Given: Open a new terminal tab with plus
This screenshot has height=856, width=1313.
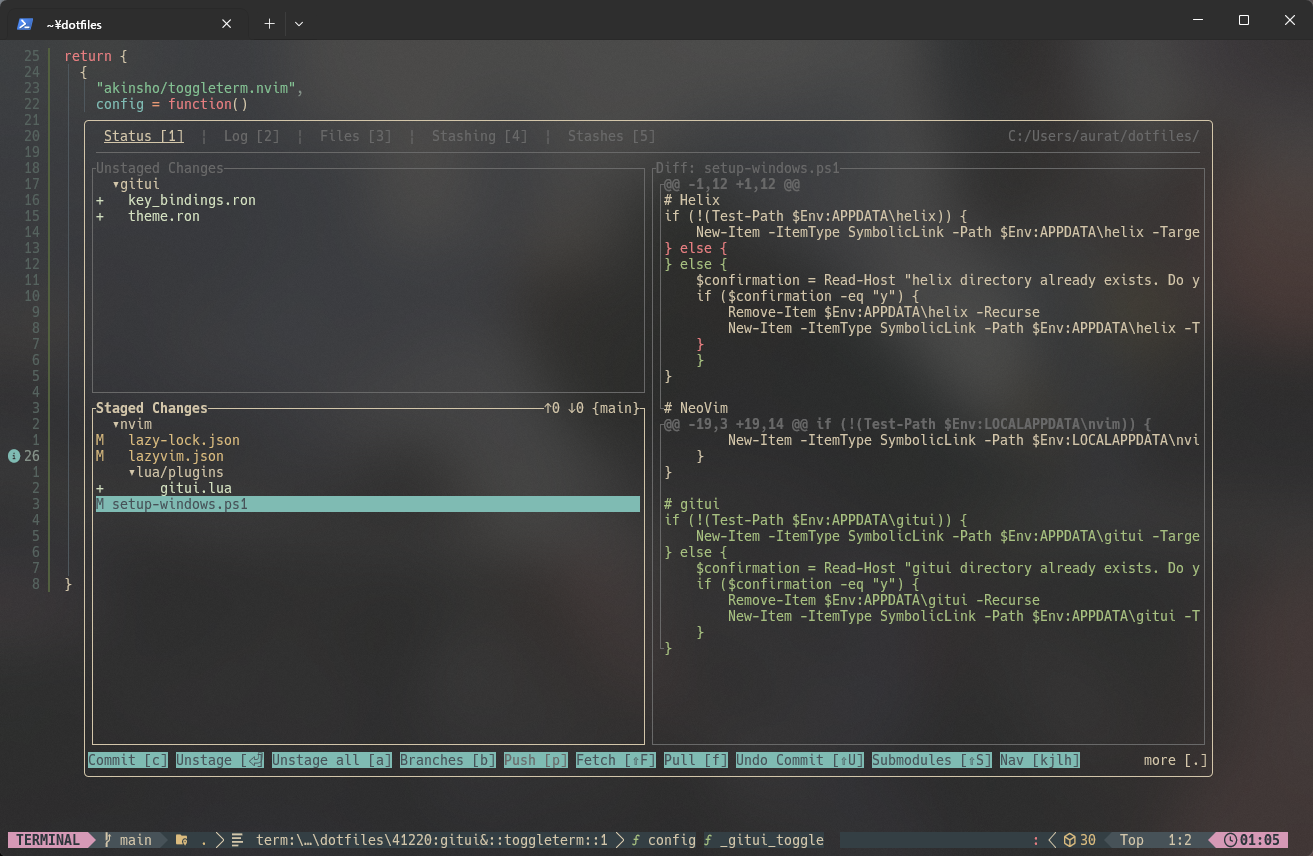Looking at the screenshot, I should coord(269,24).
